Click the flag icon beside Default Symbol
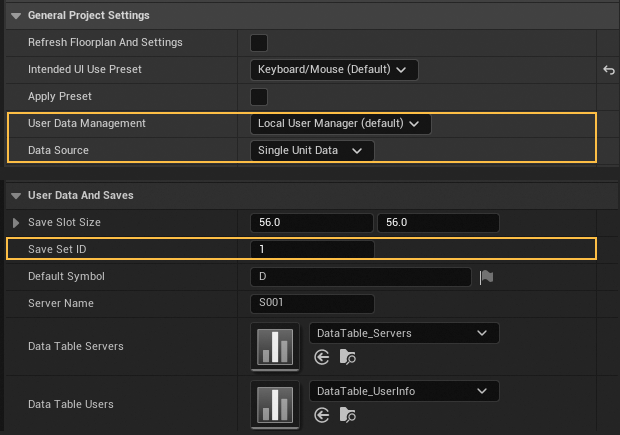This screenshot has height=435, width=620. point(486,277)
